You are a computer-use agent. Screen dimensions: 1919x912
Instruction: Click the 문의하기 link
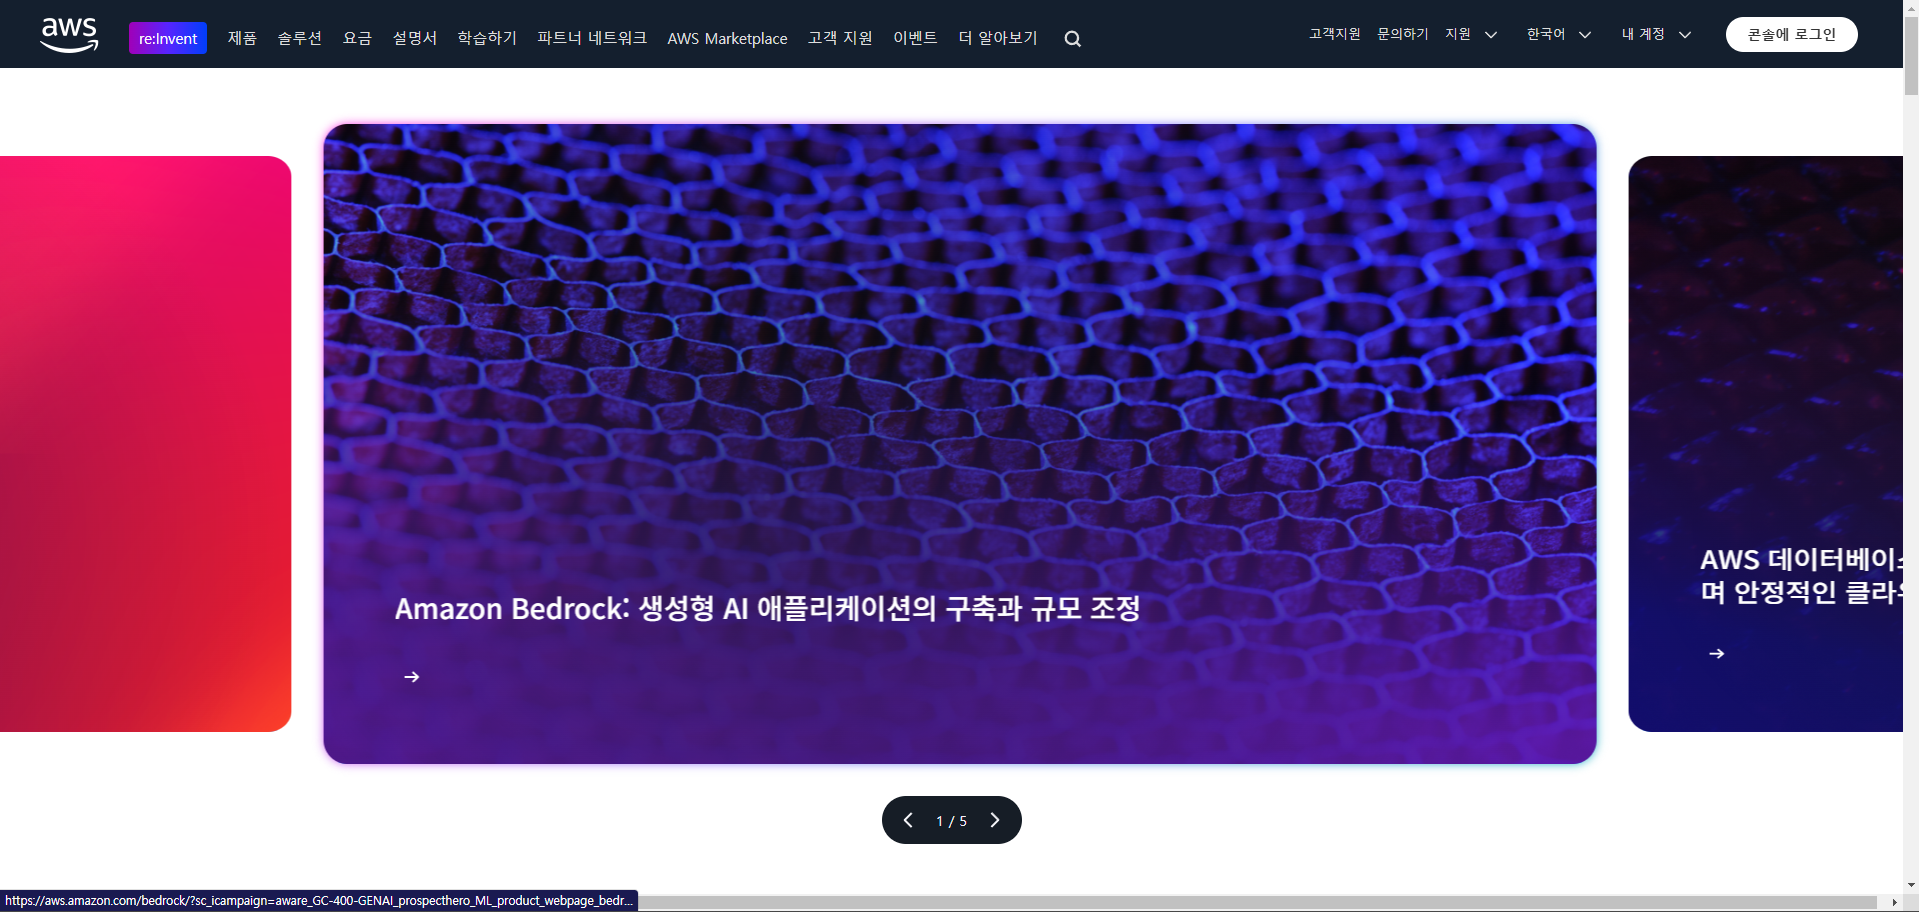tap(1403, 34)
